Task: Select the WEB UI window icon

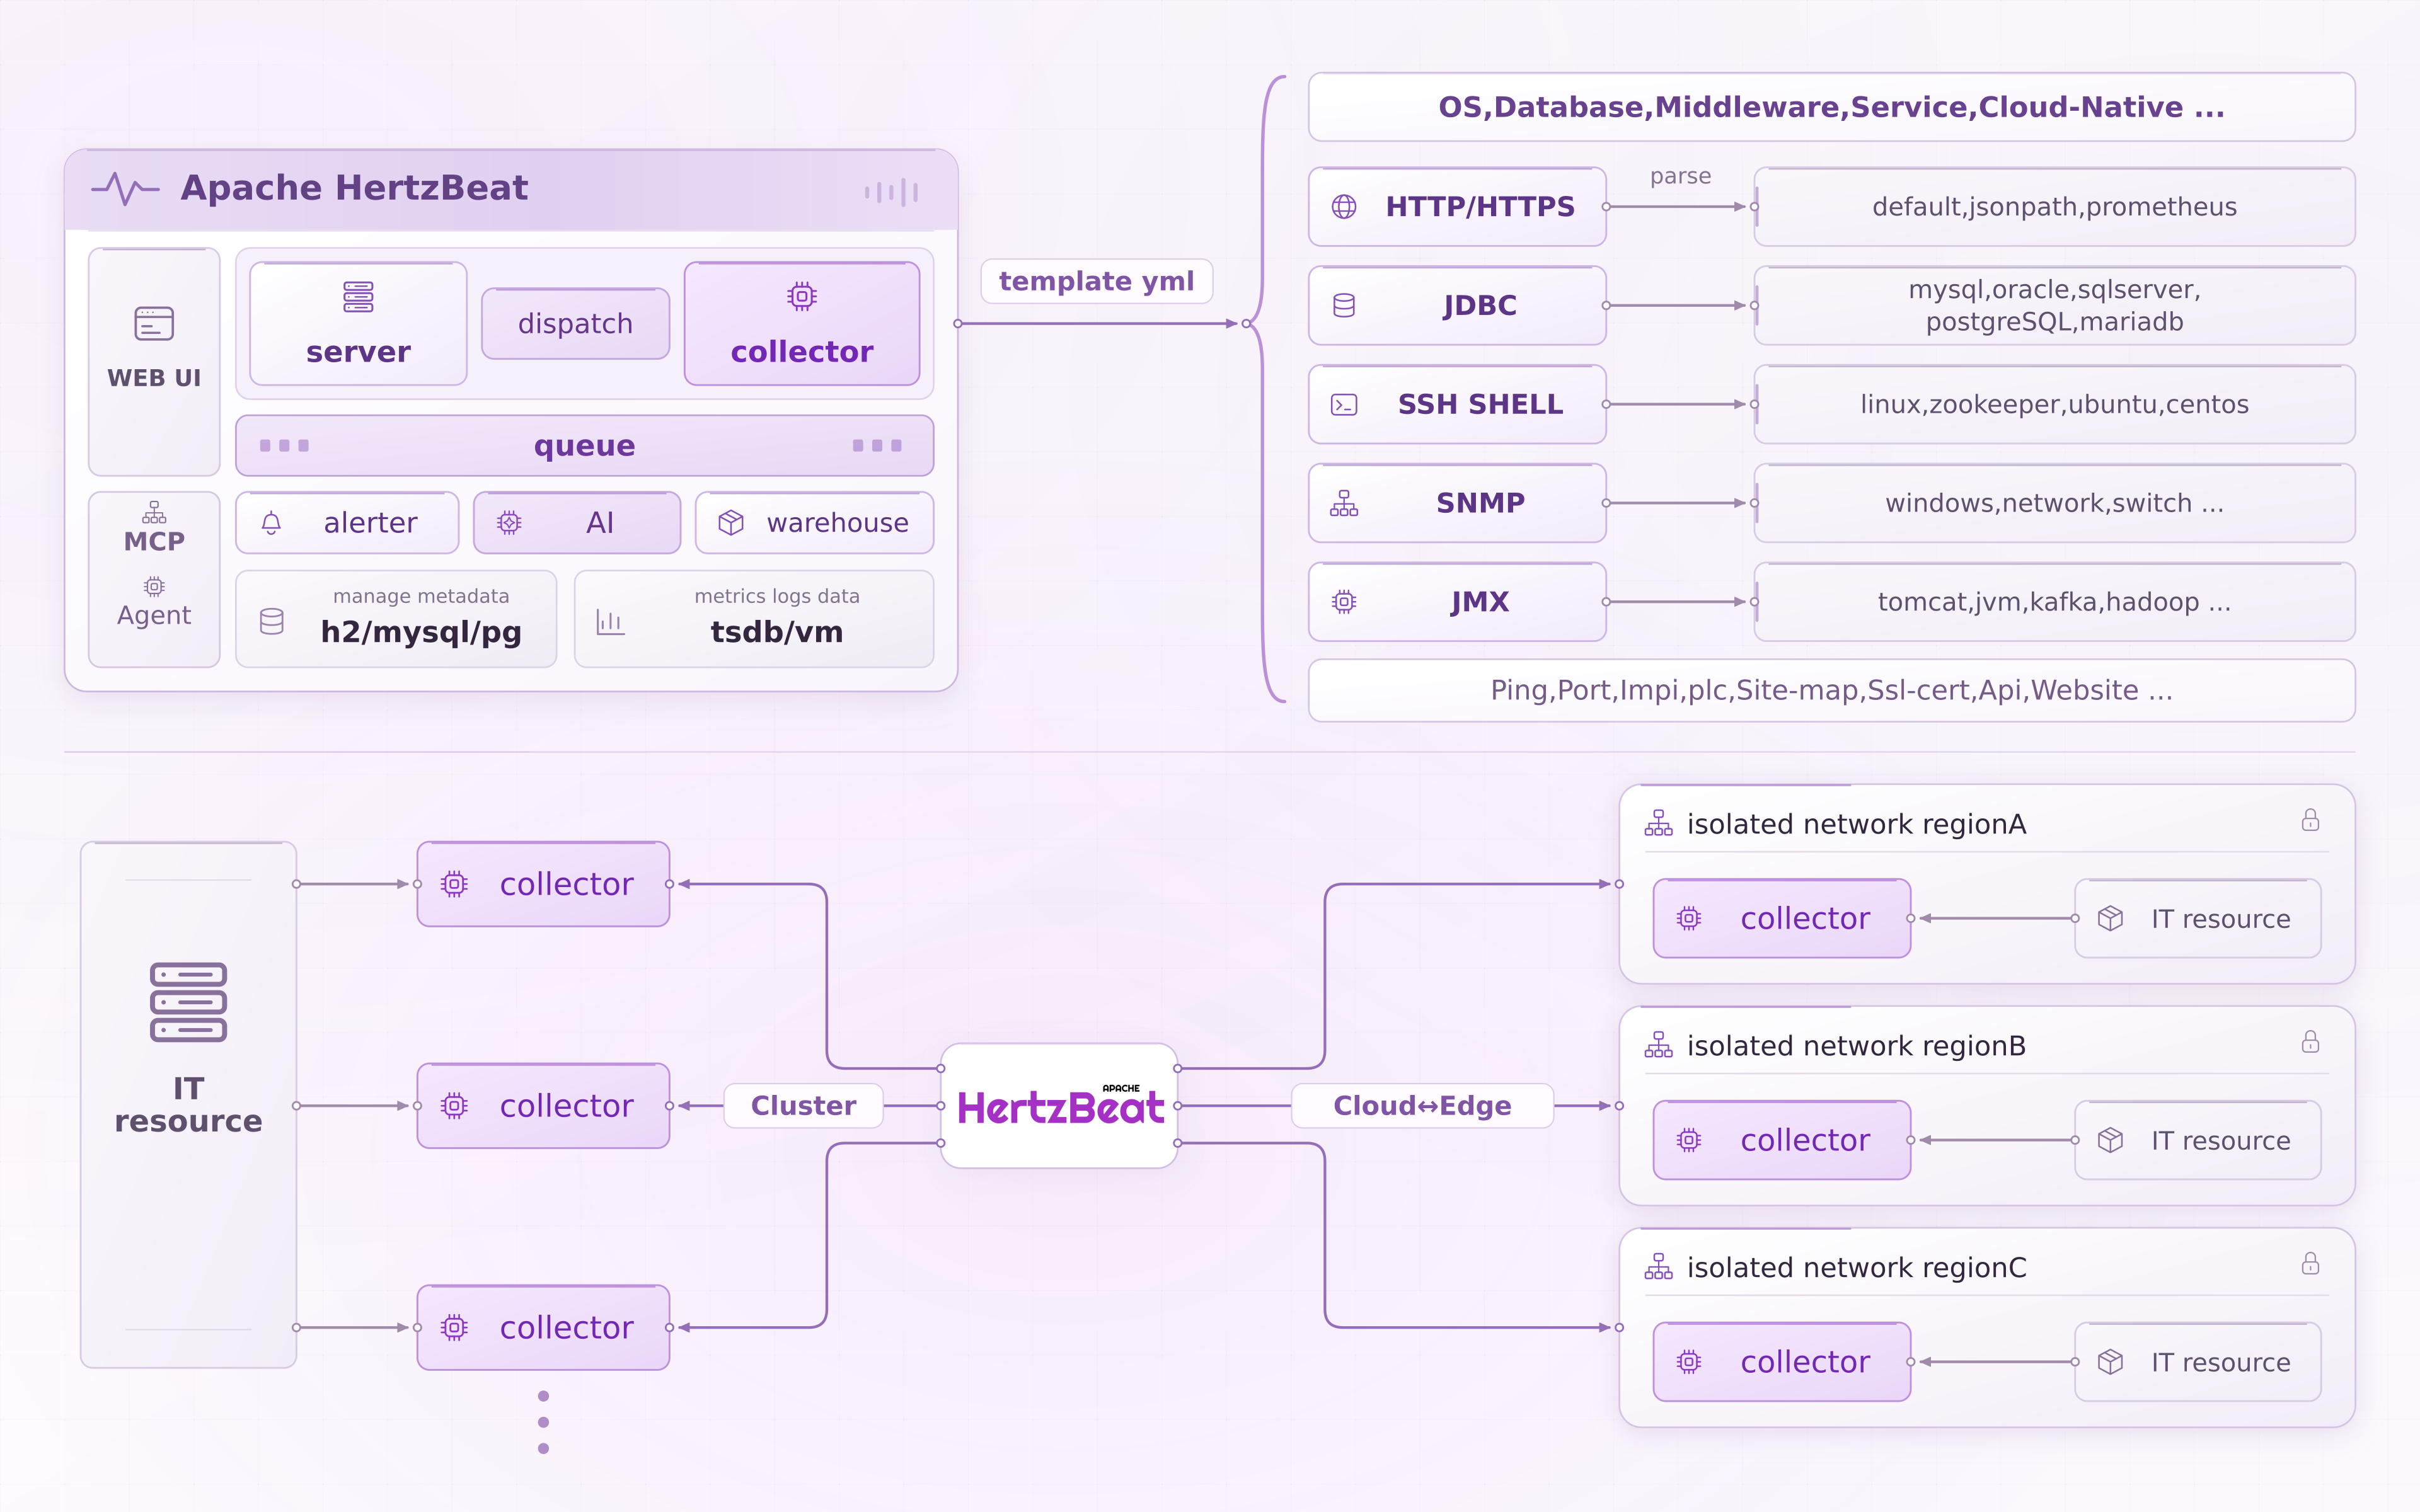Action: pos(154,323)
